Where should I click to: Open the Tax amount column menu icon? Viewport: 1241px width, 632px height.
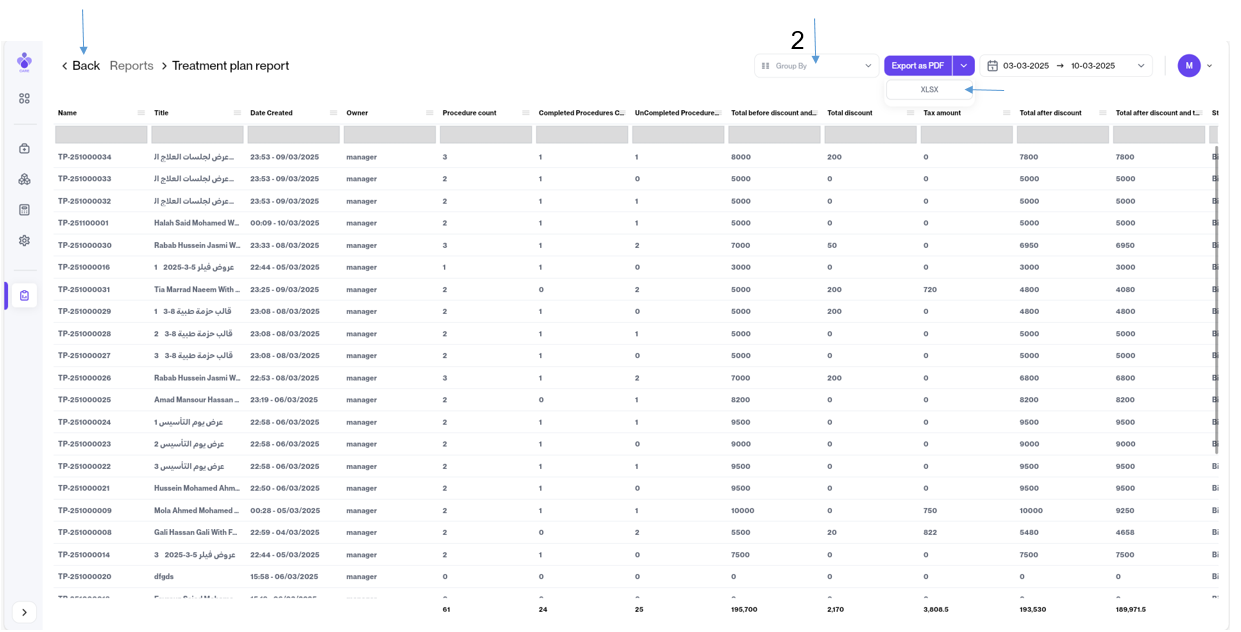[1006, 113]
